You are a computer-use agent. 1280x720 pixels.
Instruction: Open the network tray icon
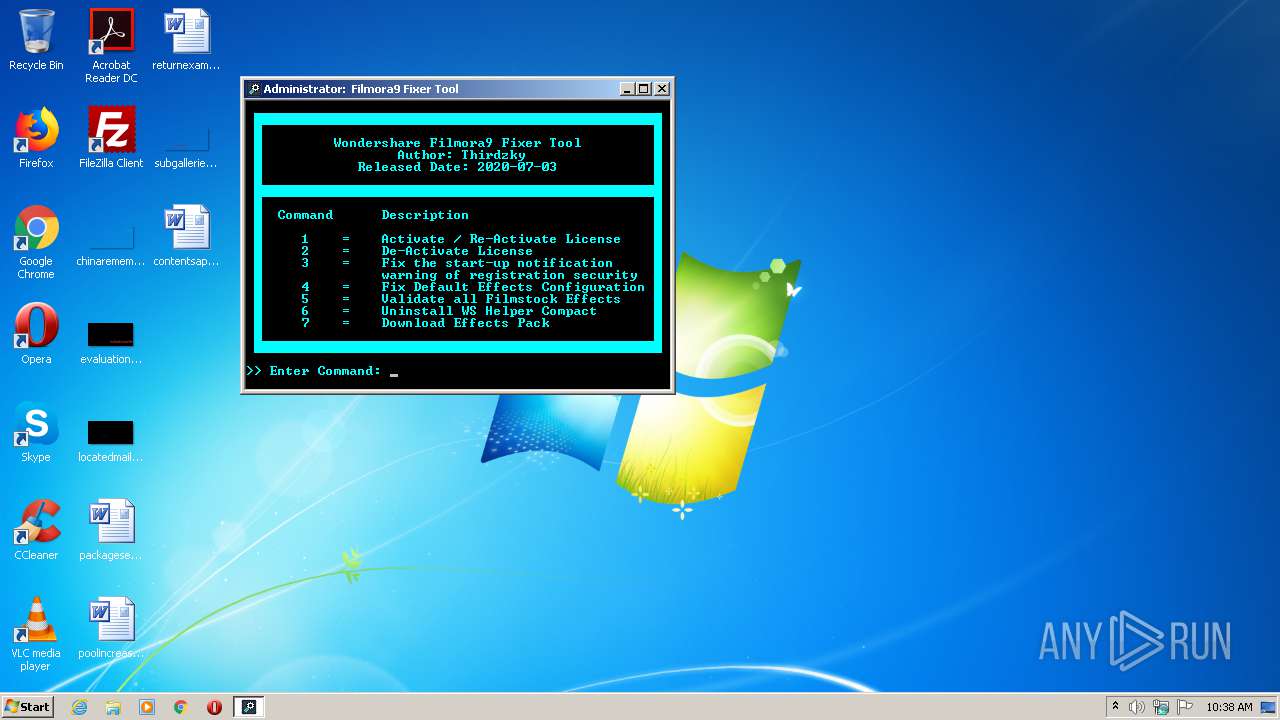tap(1161, 707)
